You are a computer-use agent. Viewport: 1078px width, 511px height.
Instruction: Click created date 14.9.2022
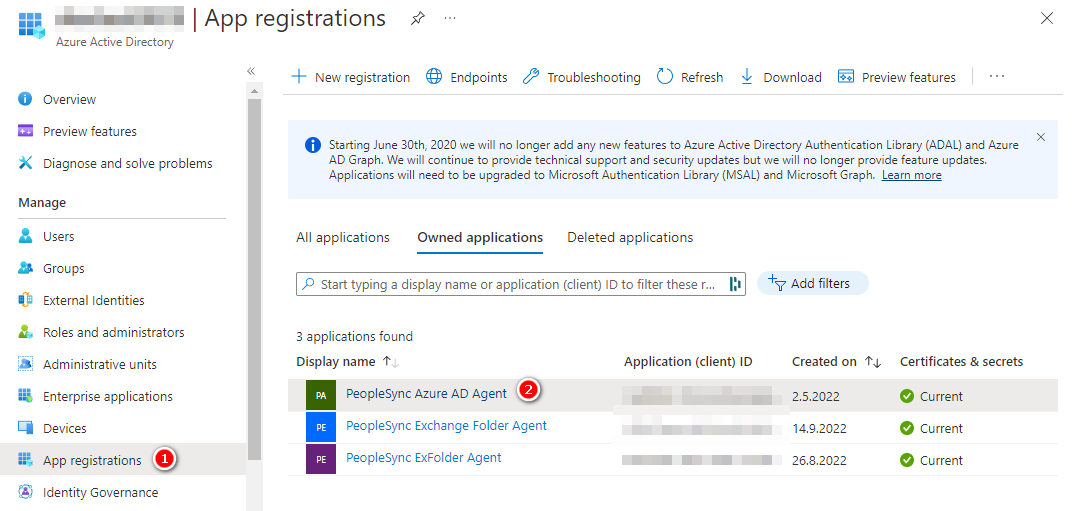819,428
